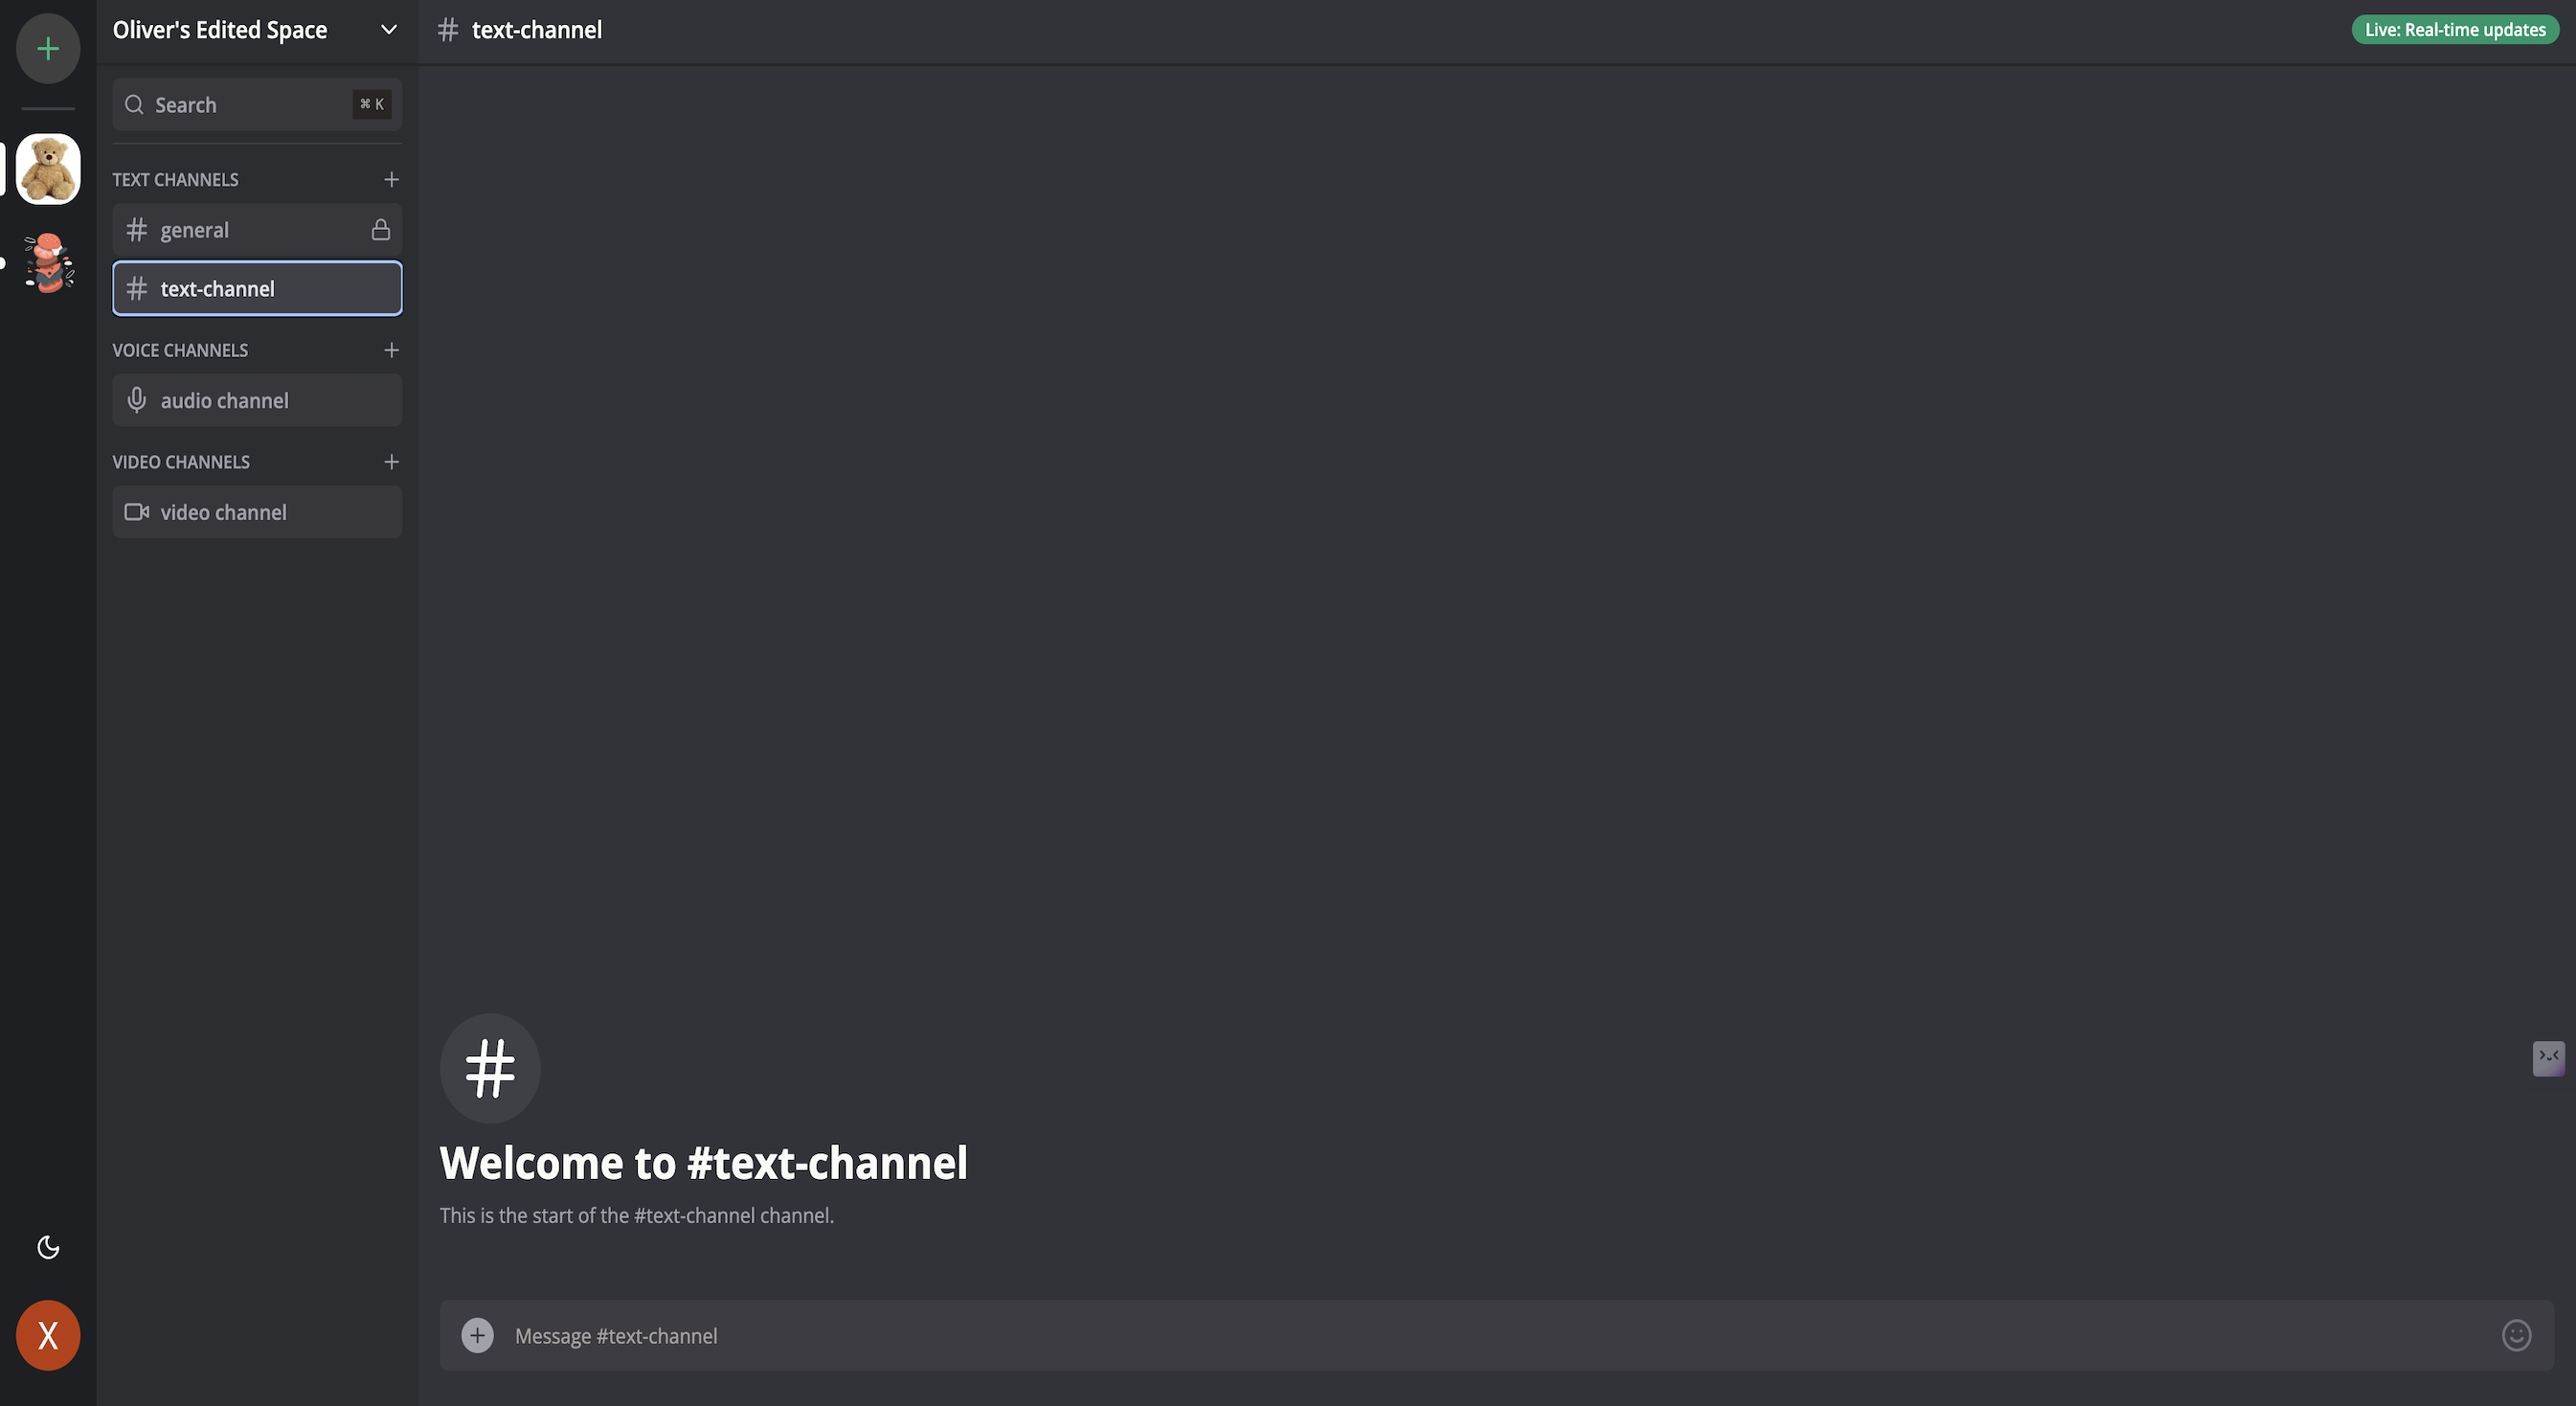Click the Live: Real-time updates badge
This screenshot has height=1406, width=2576.
pyautogui.click(x=2454, y=30)
